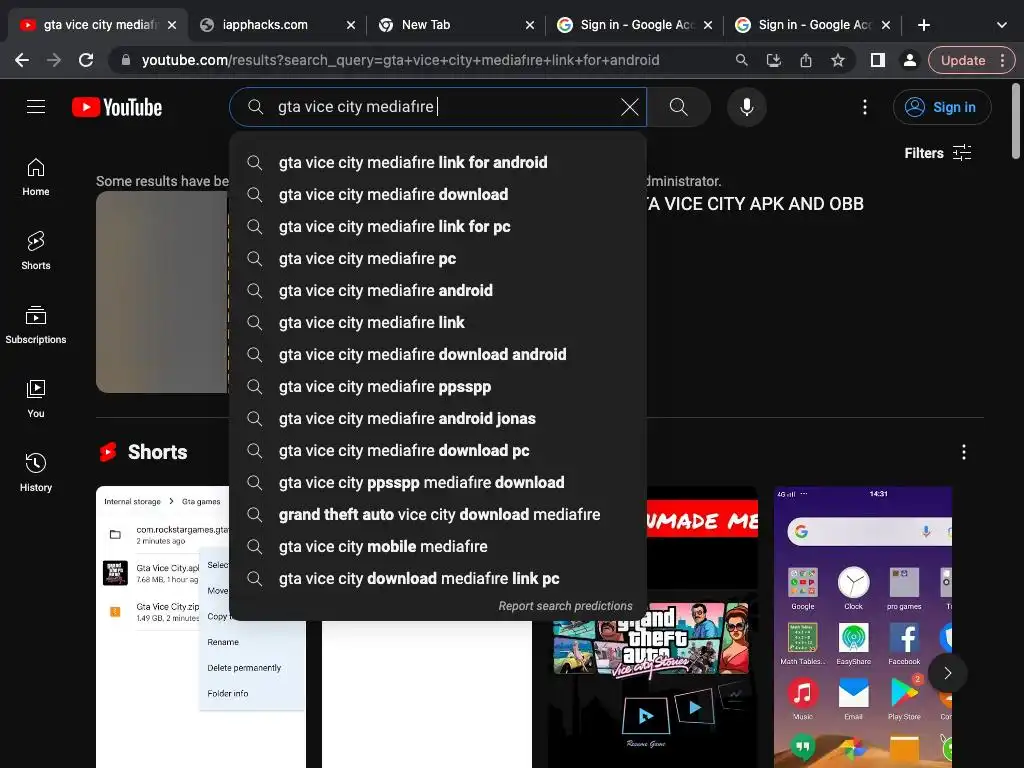Choose suggestion 'mediafire download android'
Screen dimensions: 1024x768
point(438,355)
